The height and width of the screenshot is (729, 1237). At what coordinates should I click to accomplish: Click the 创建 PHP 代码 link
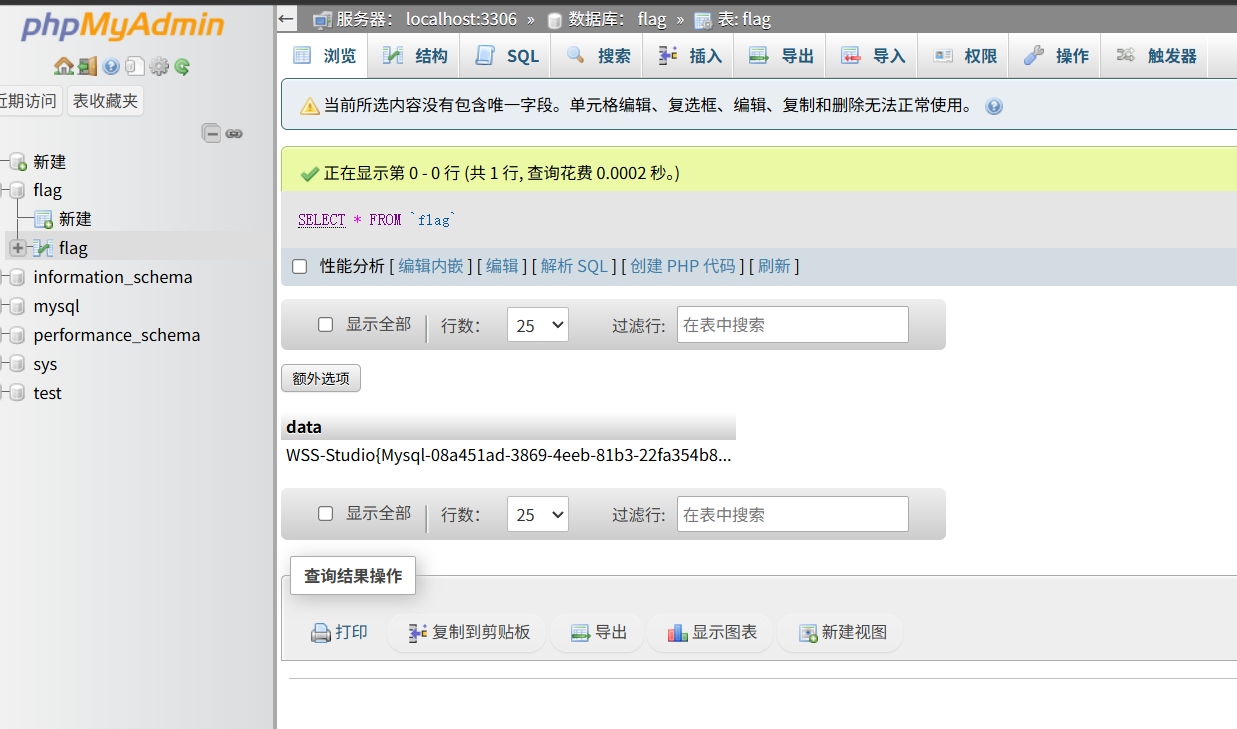coord(682,266)
